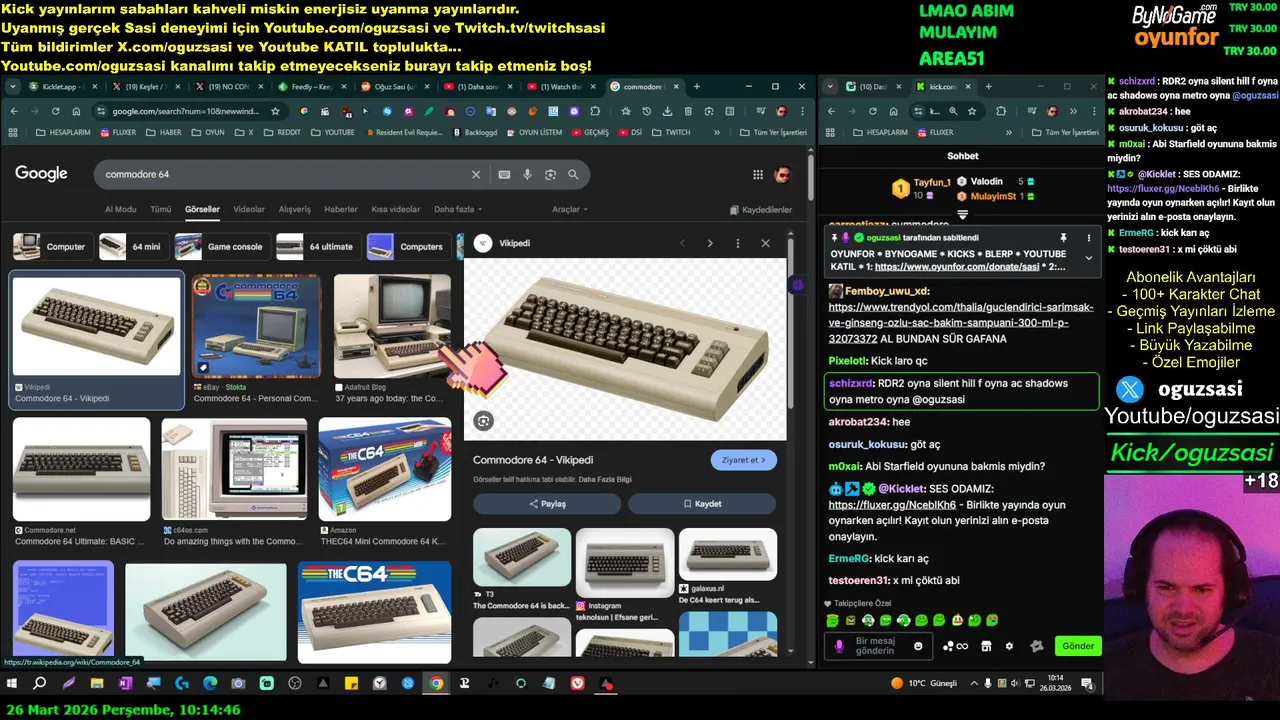The image size is (1280, 720).
Task: Click the Bir mesaj gönderin chat input
Action: (880, 646)
